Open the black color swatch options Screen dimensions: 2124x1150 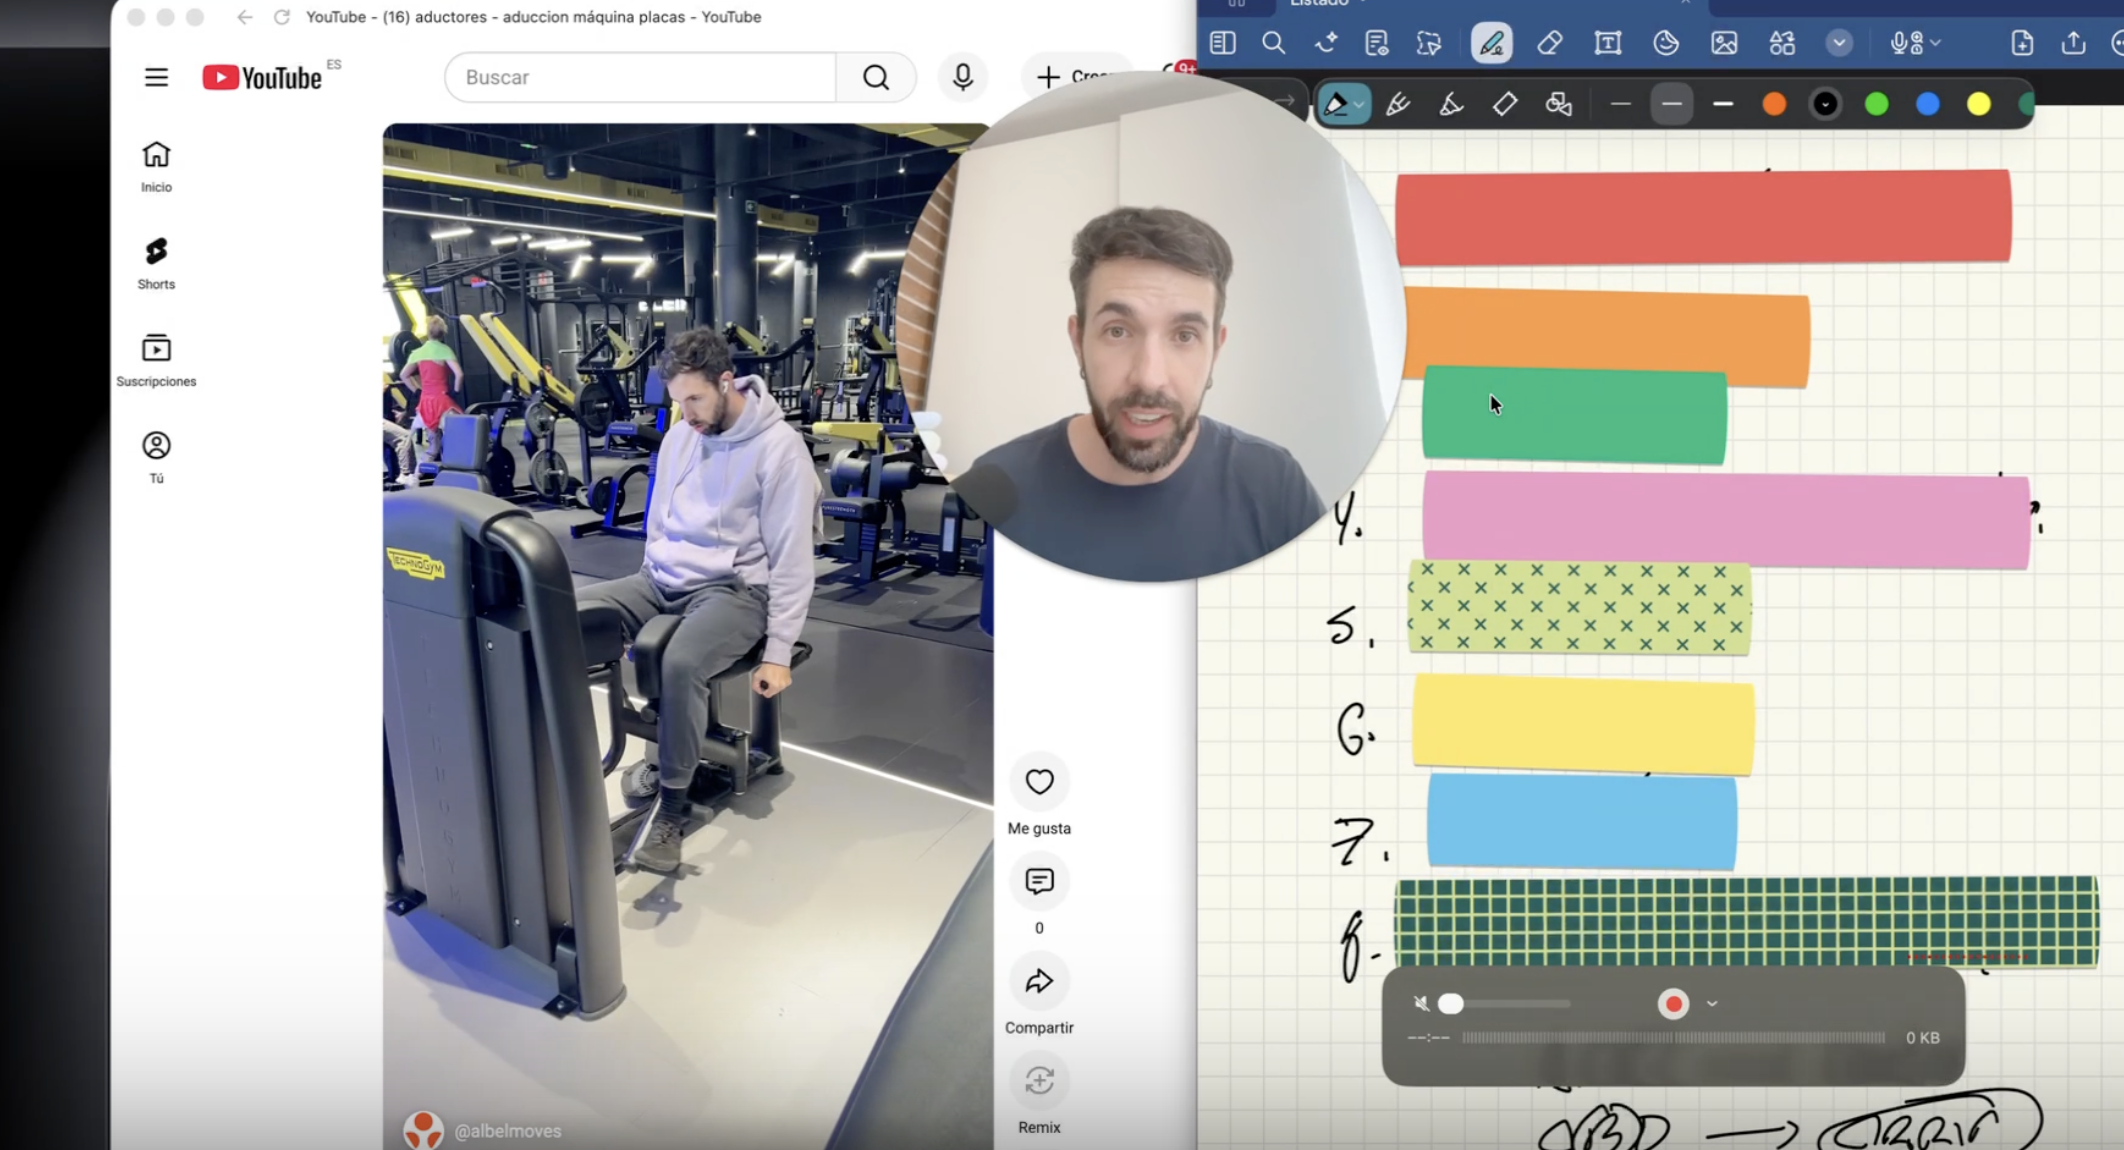tap(1825, 104)
